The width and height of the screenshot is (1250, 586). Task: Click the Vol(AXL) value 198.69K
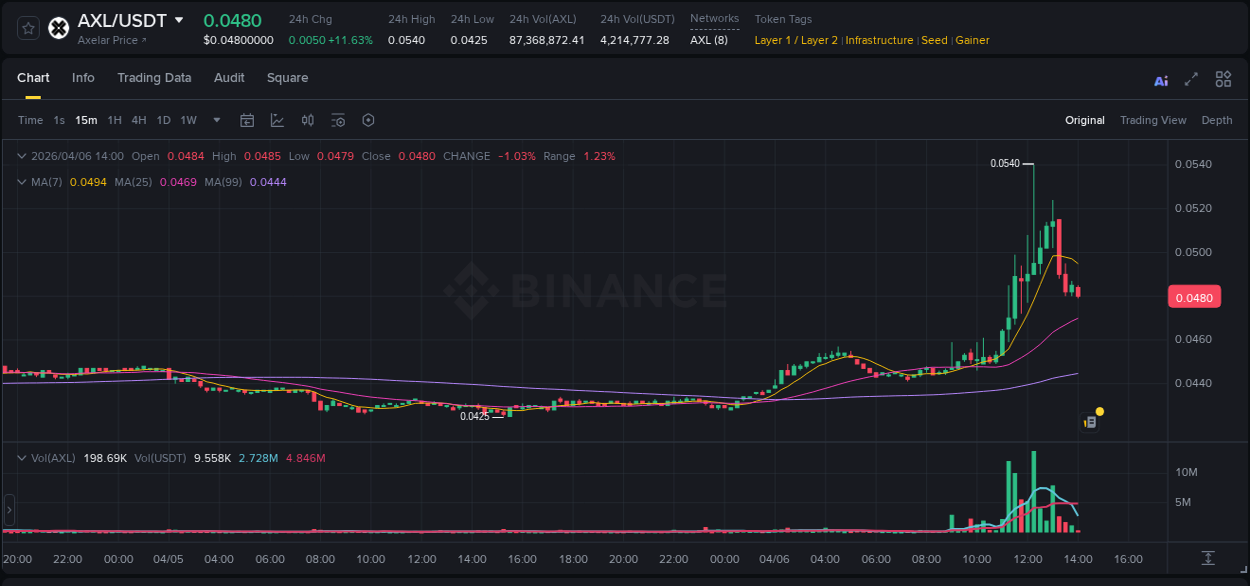tap(106, 458)
